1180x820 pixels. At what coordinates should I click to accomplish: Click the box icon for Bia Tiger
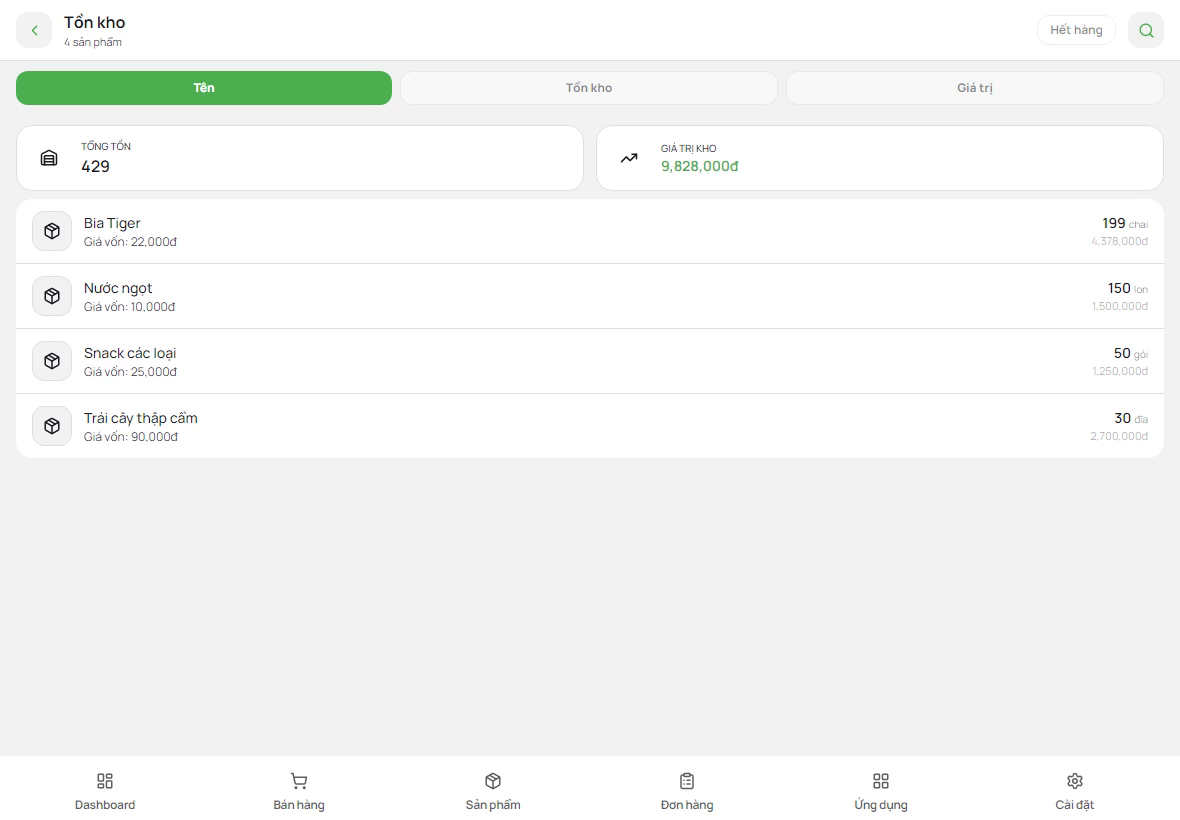click(52, 231)
